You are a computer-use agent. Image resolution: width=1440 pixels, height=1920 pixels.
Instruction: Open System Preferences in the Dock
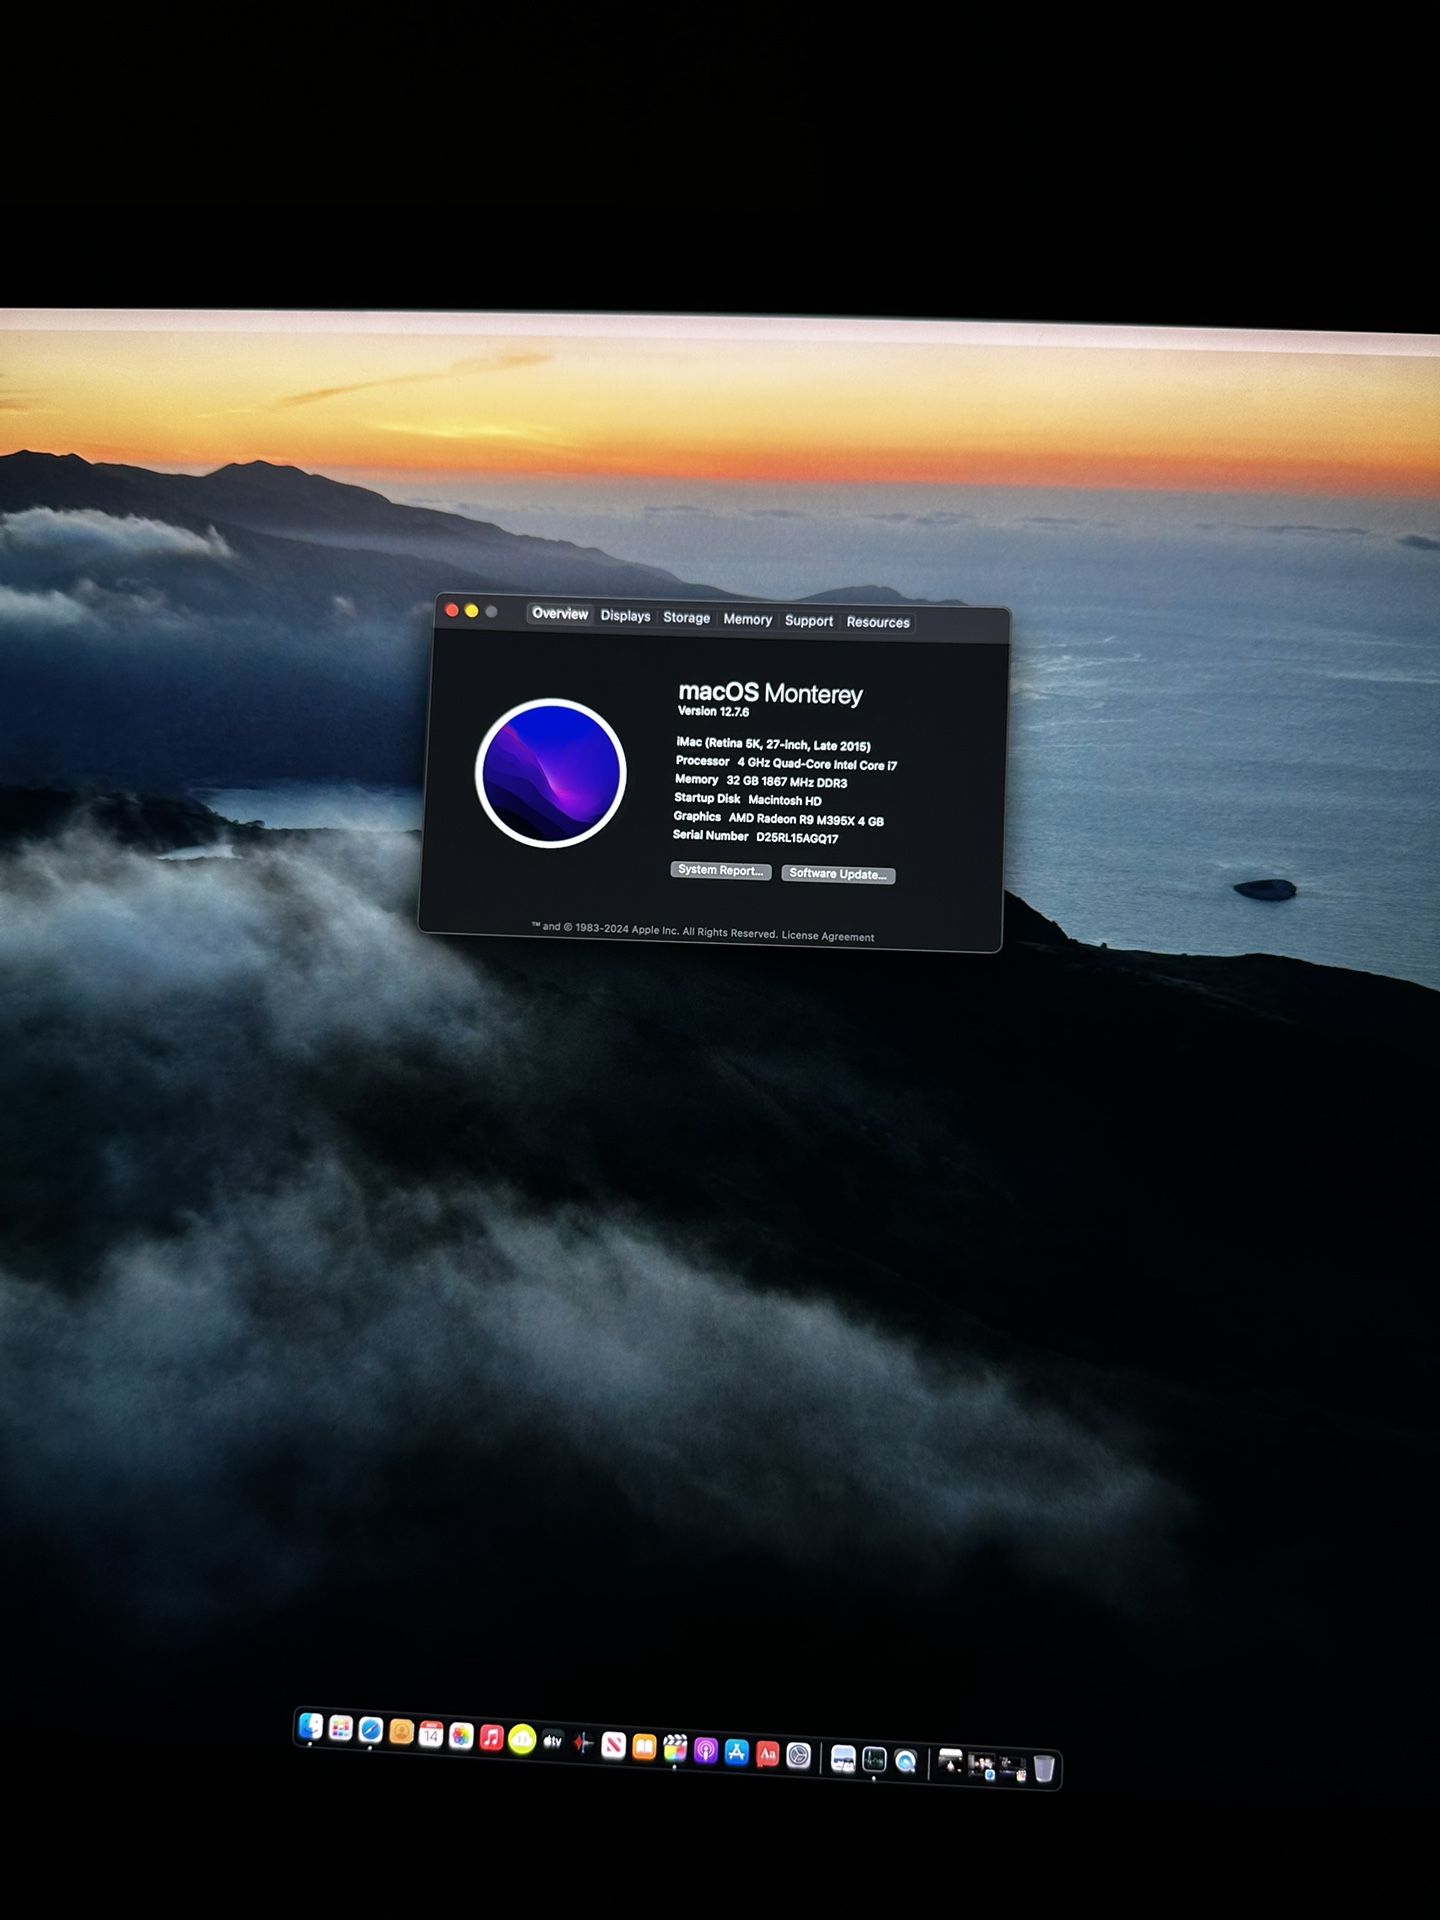[x=798, y=1756]
